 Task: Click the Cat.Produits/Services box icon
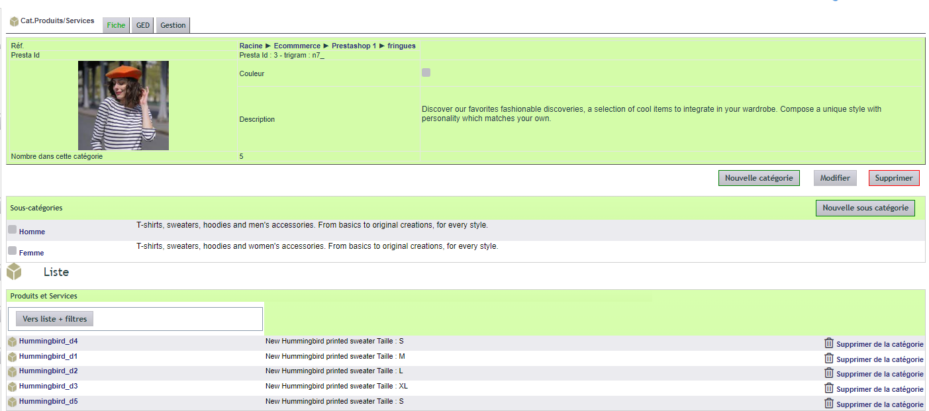[14, 22]
